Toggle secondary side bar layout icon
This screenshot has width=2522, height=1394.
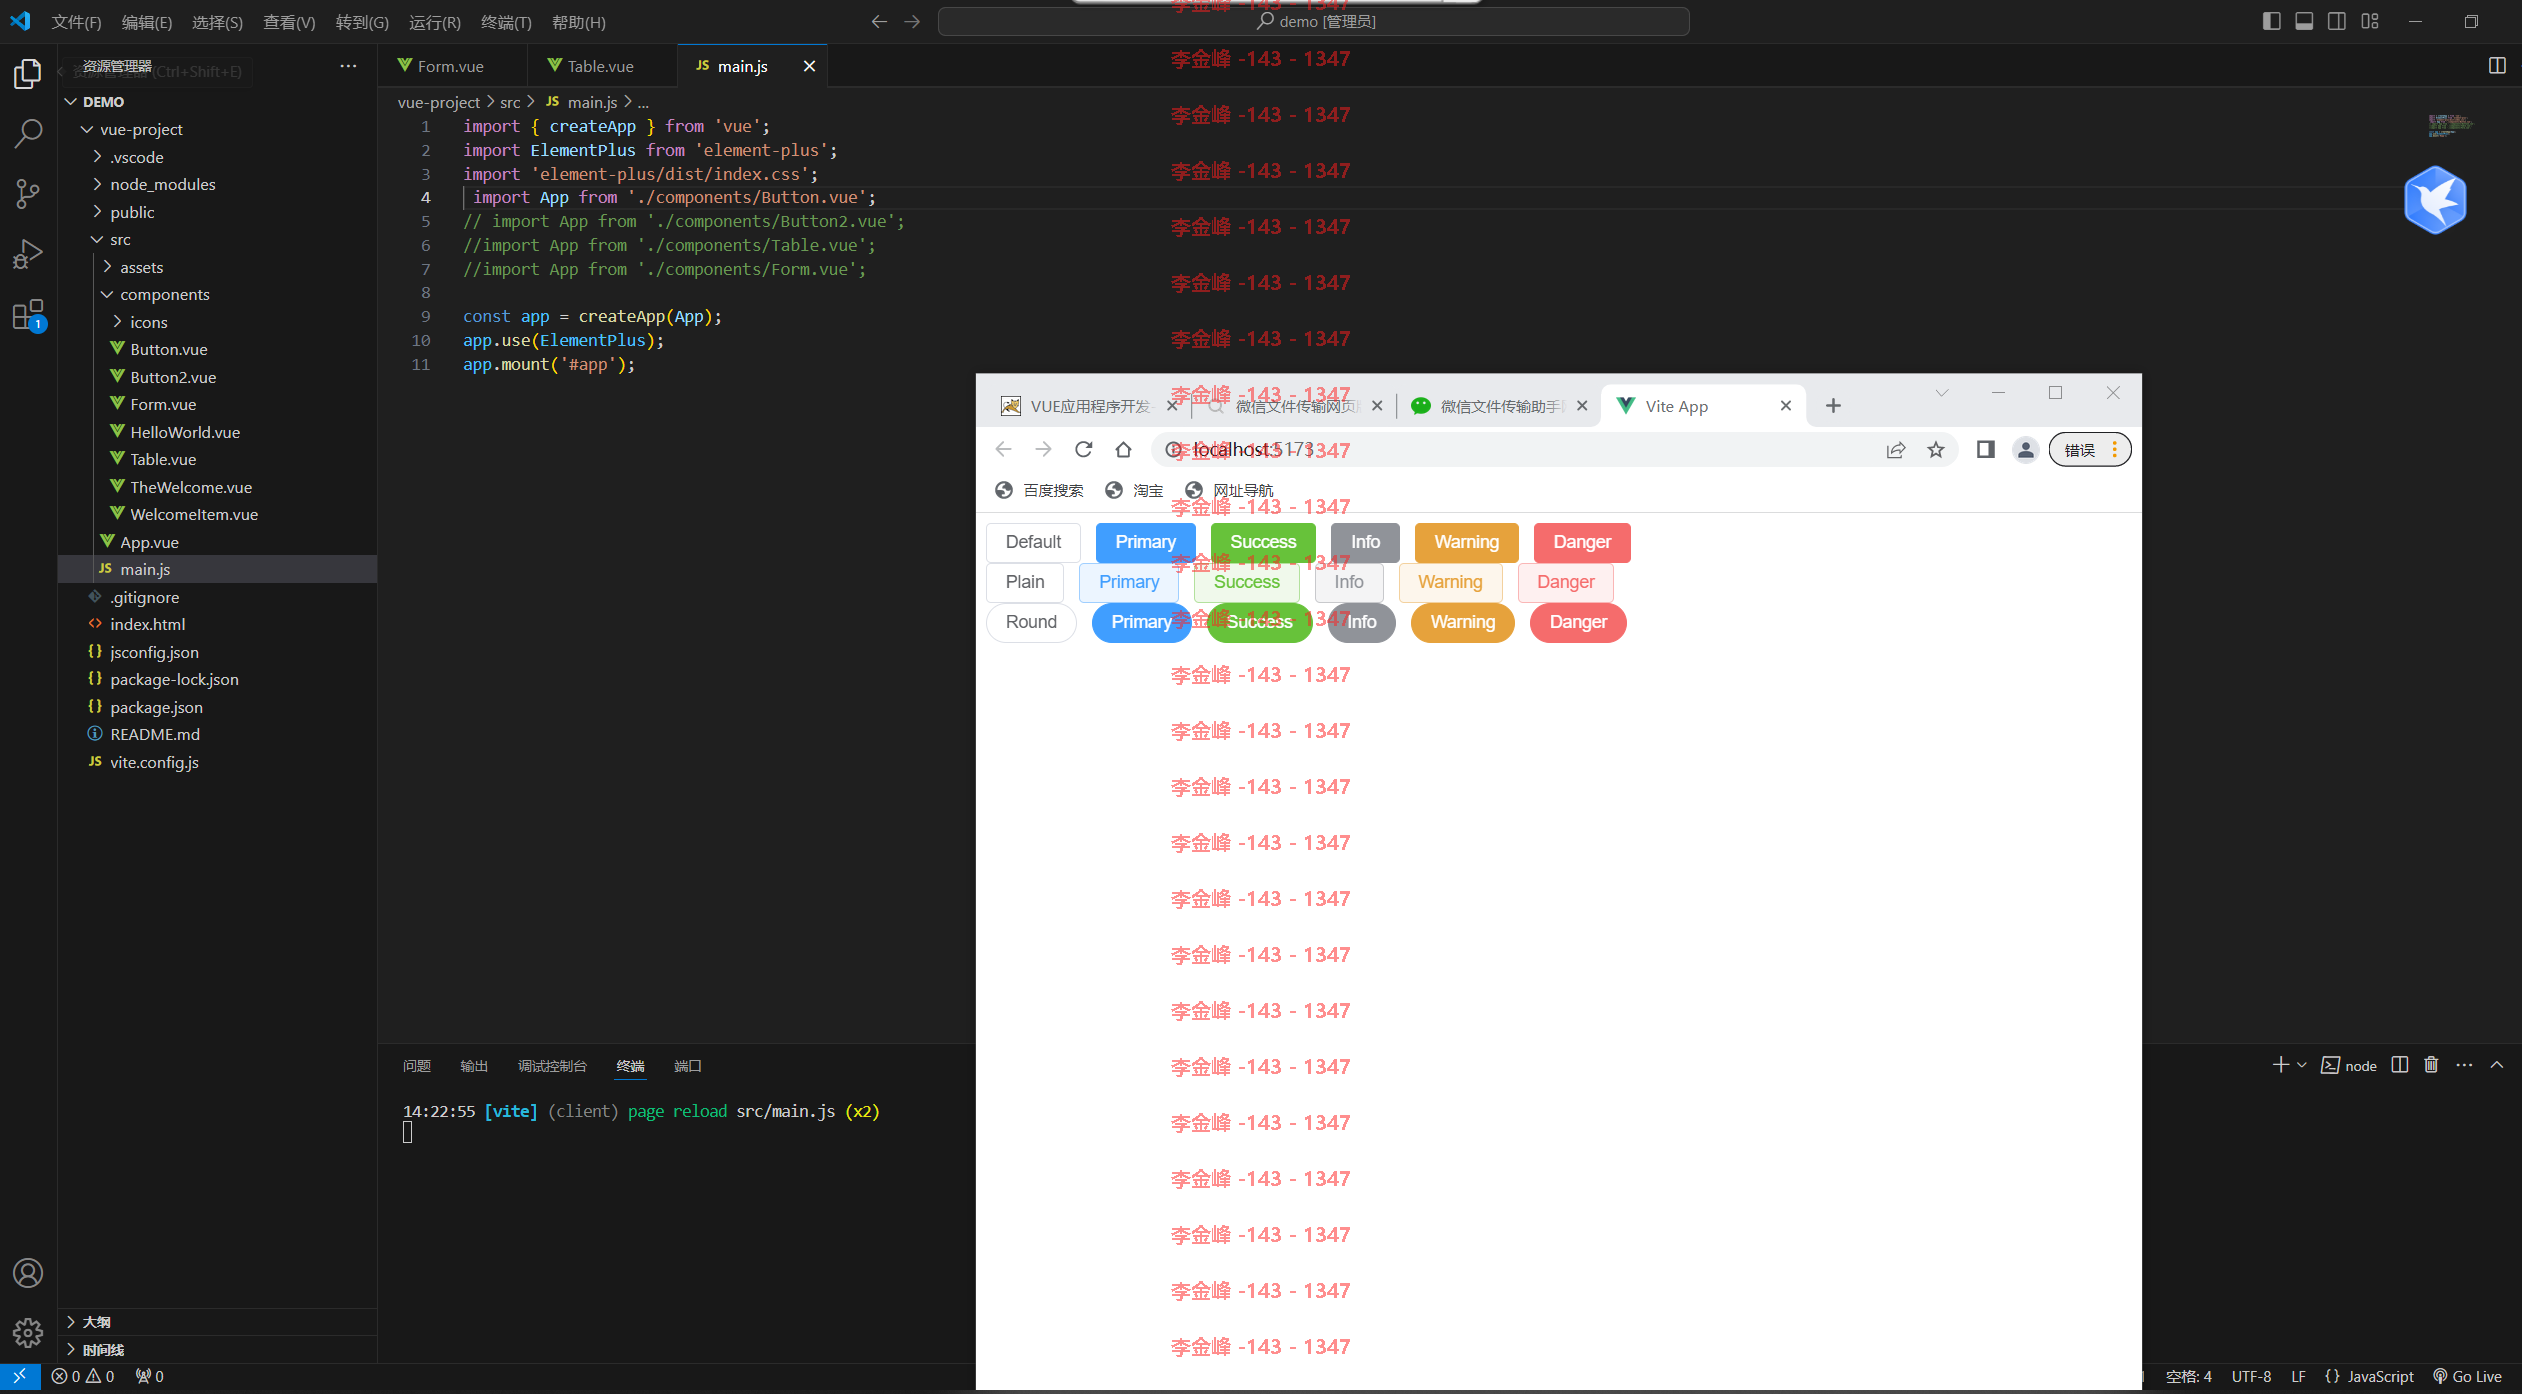pyautogui.click(x=2337, y=22)
